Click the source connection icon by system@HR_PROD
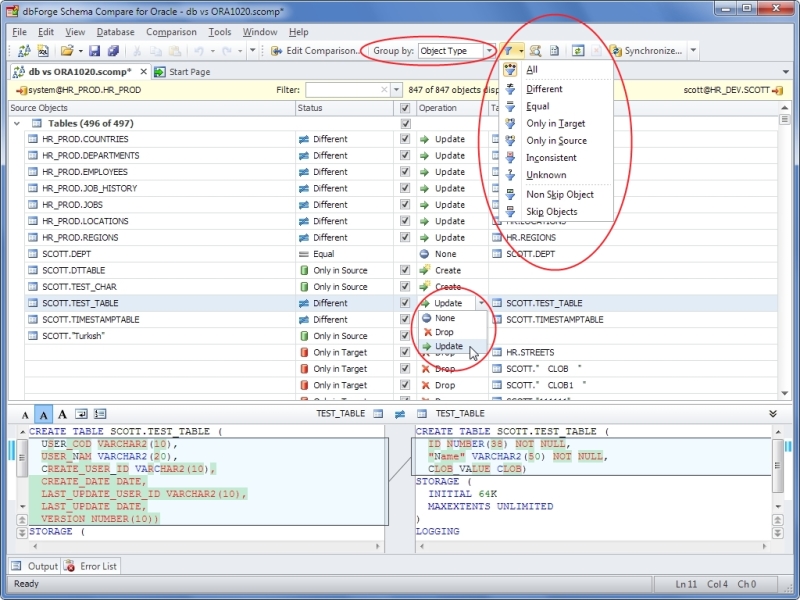Viewport: 800px width, 600px height. pyautogui.click(x=21, y=90)
